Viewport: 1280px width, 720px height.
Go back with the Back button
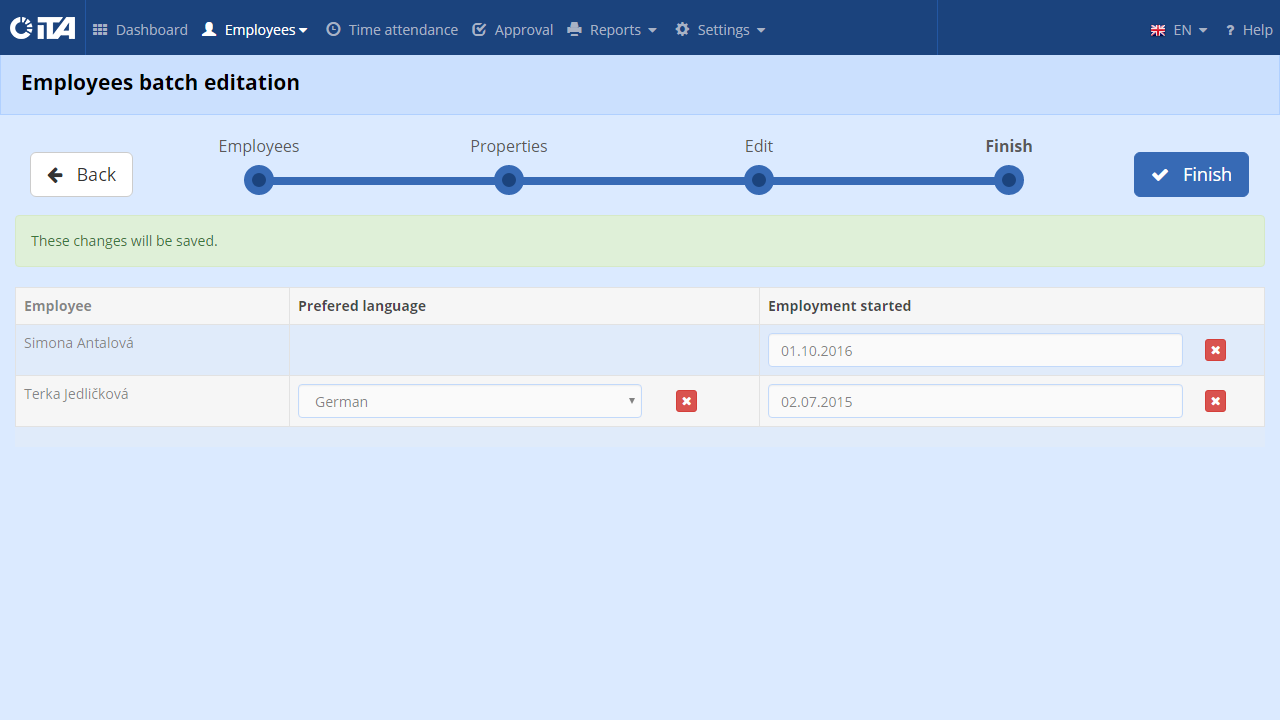point(81,174)
